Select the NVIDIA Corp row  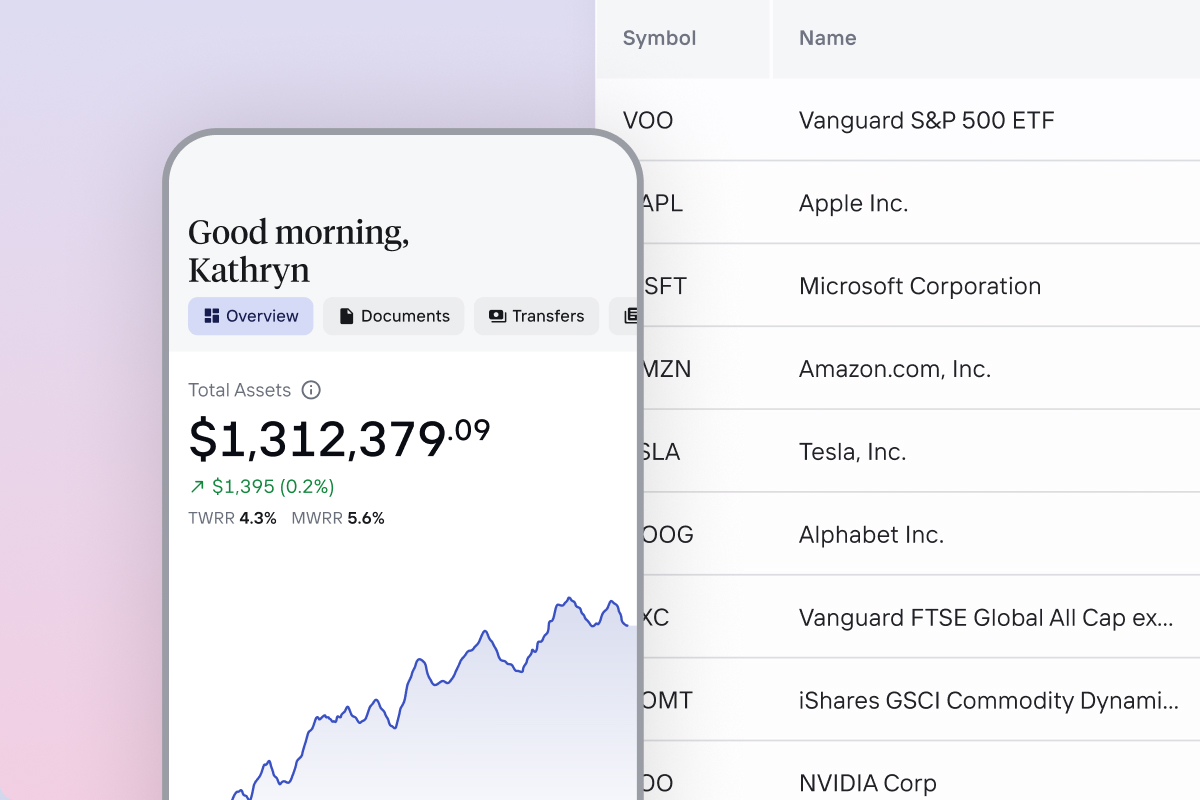(x=867, y=783)
